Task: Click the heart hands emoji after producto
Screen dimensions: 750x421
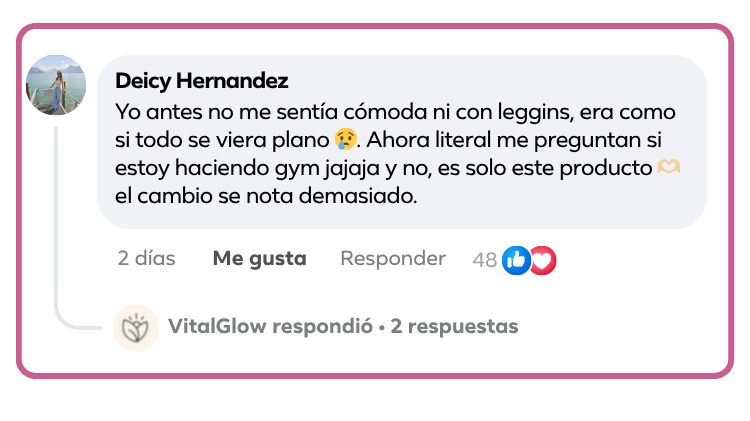Action: (x=668, y=167)
